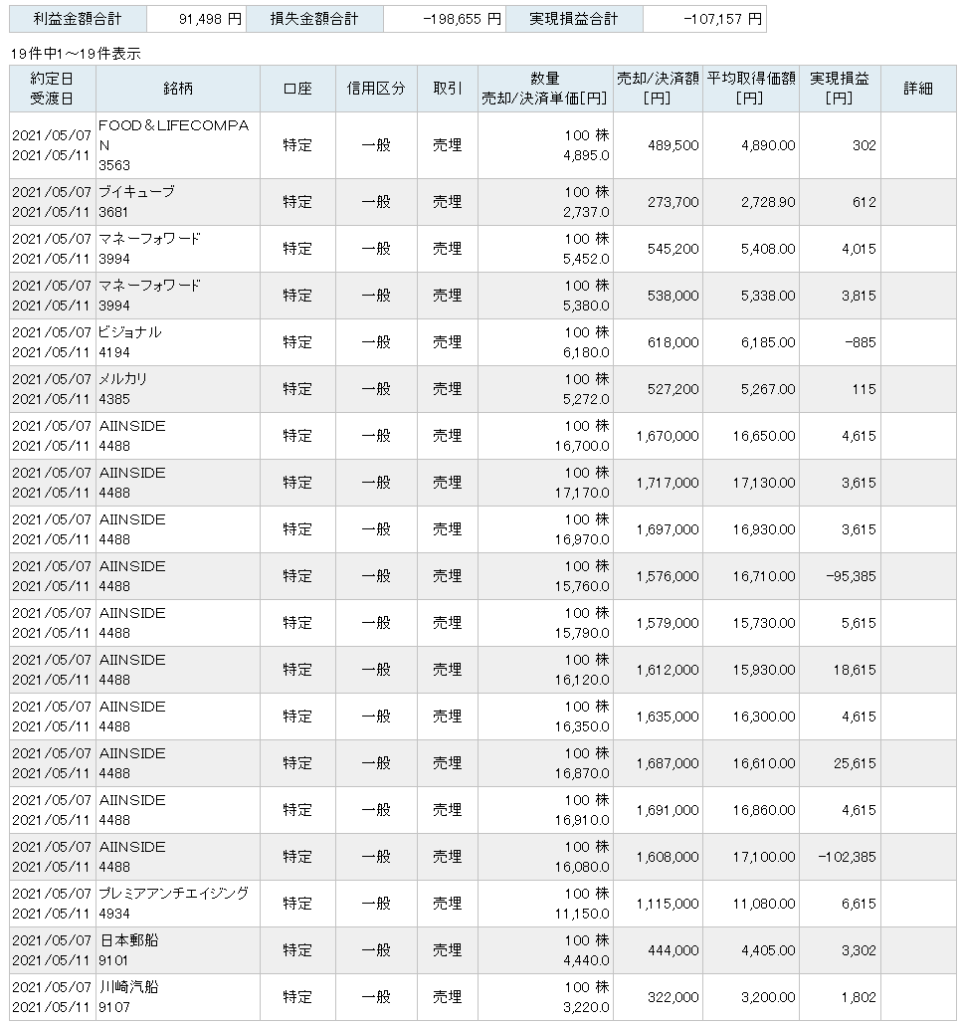
Task: Click the 日本郵船 average cost 4,405.00
Action: pyautogui.click(x=768, y=951)
